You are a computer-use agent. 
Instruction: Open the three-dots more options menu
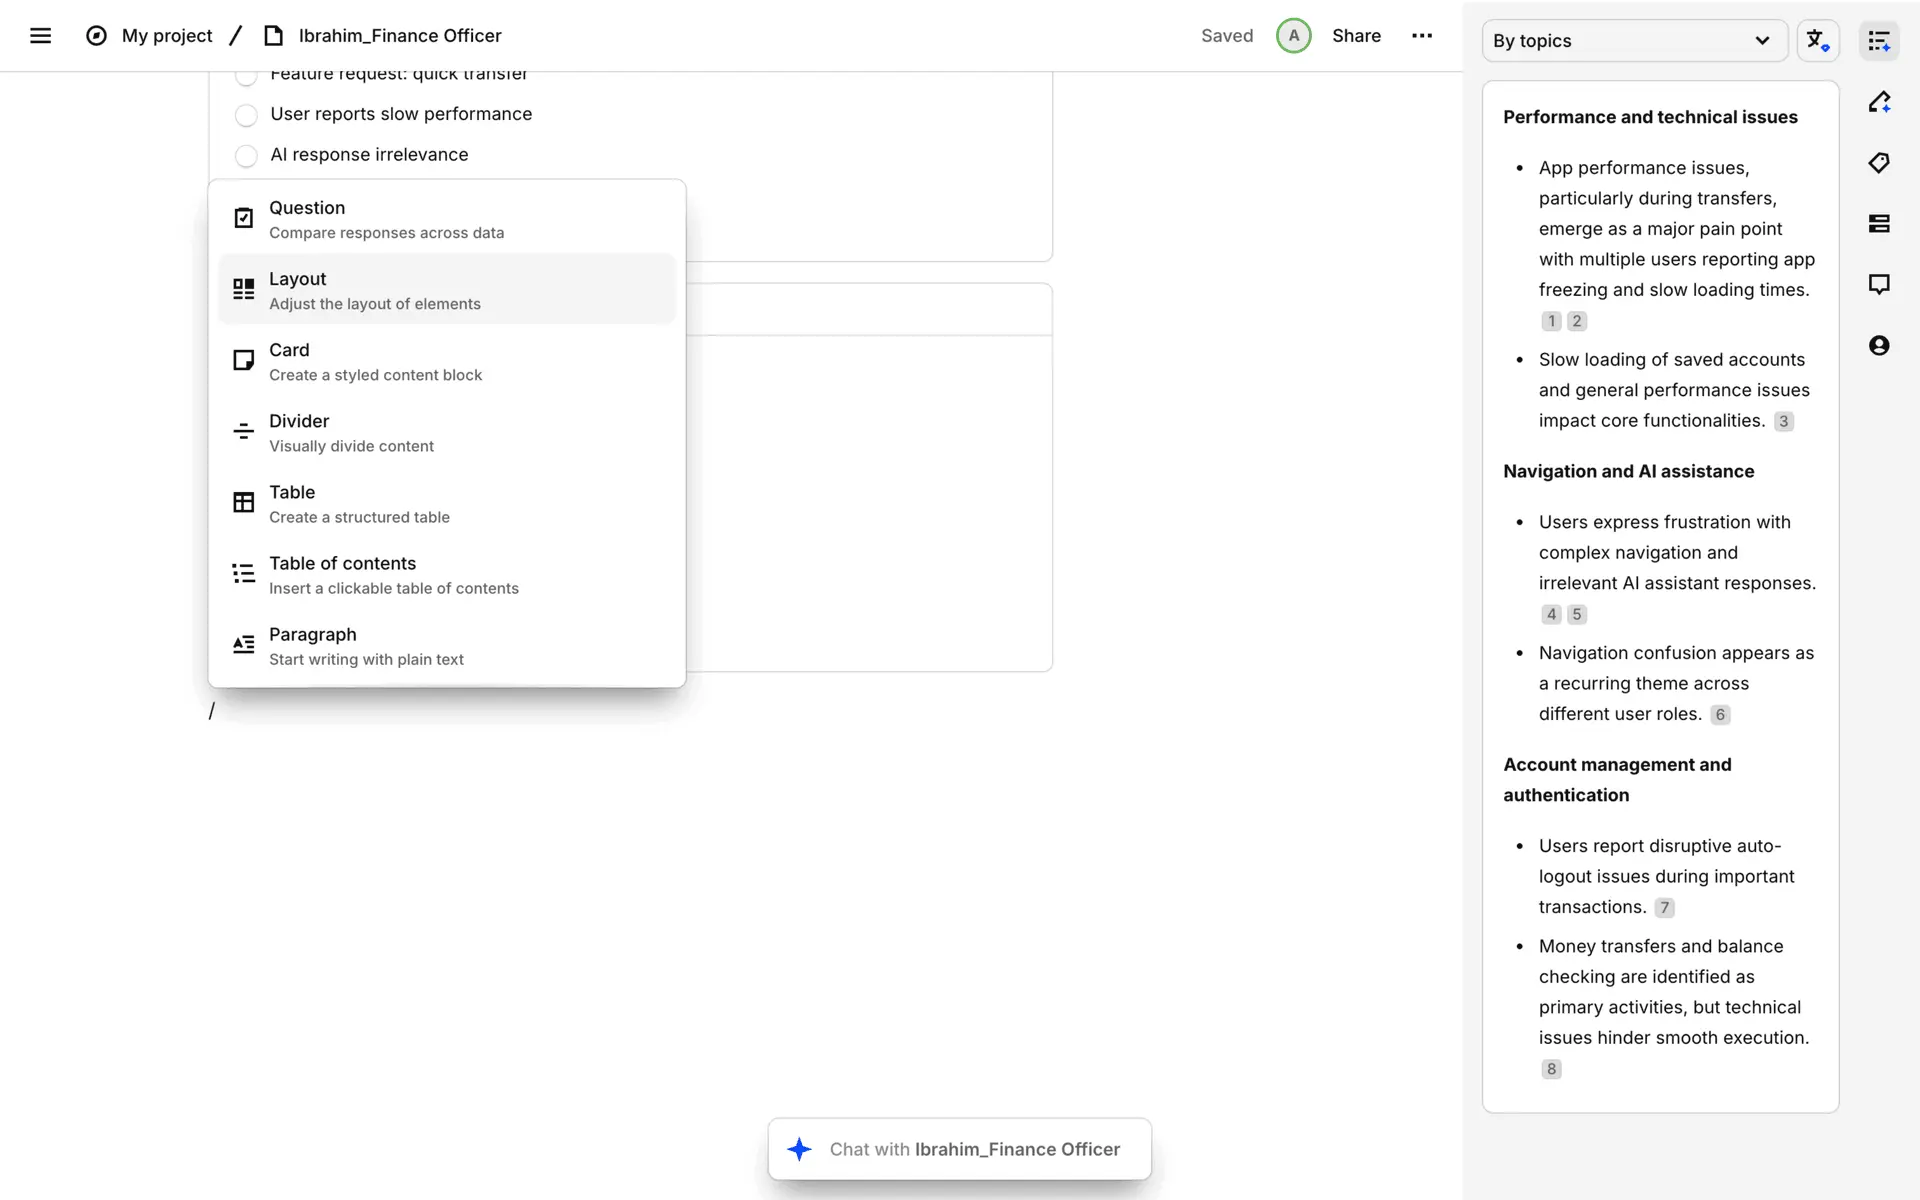1421,36
